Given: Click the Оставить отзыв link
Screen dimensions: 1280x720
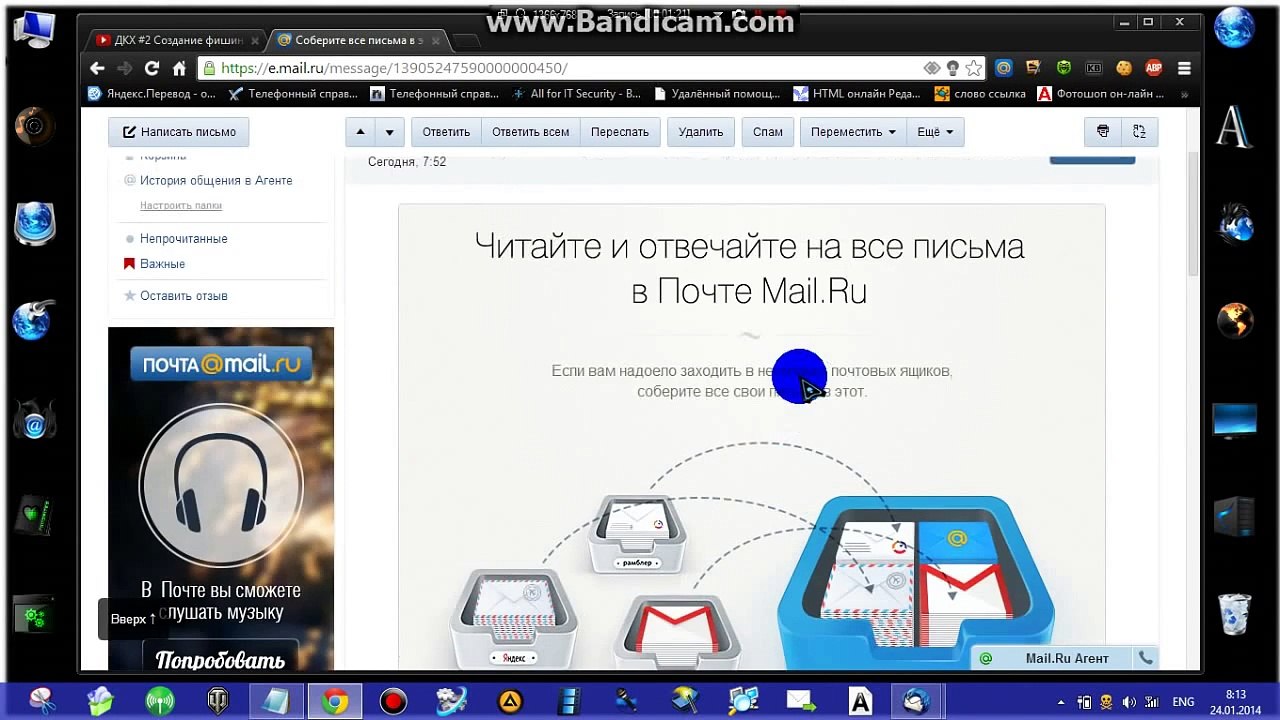Looking at the screenshot, I should click(183, 296).
